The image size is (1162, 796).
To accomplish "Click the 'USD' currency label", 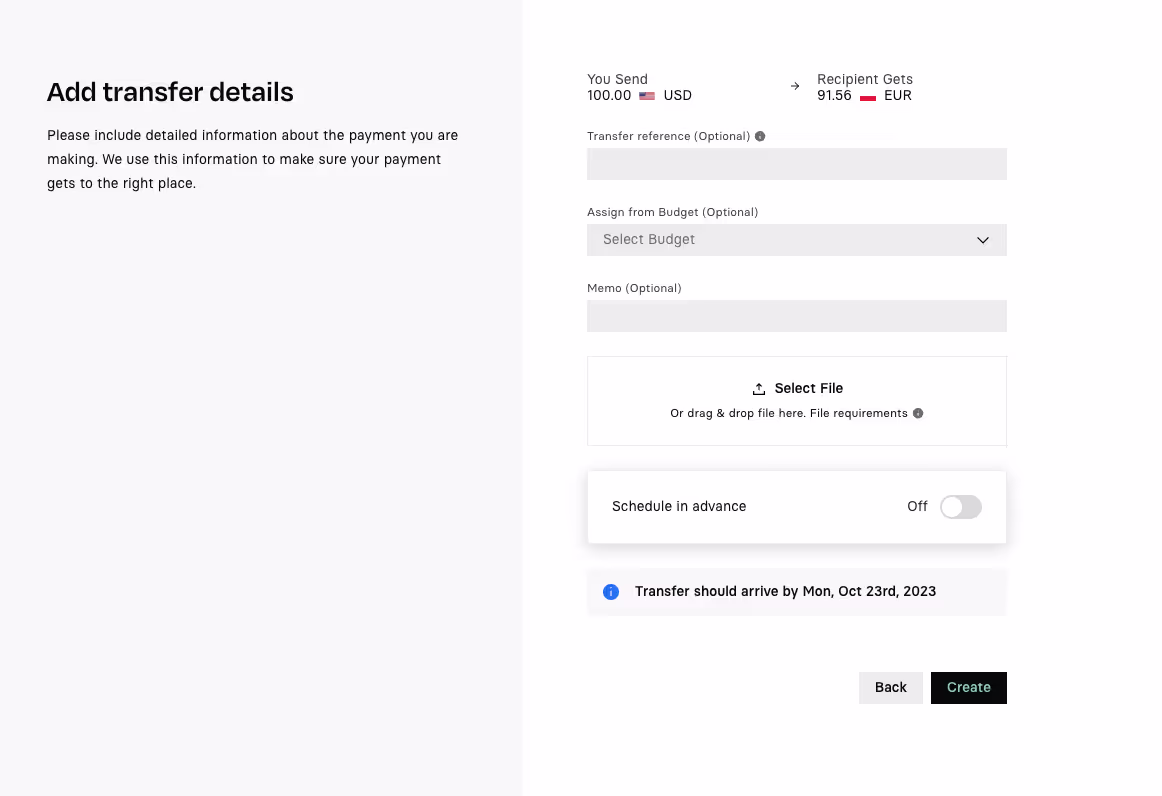I will coord(677,96).
